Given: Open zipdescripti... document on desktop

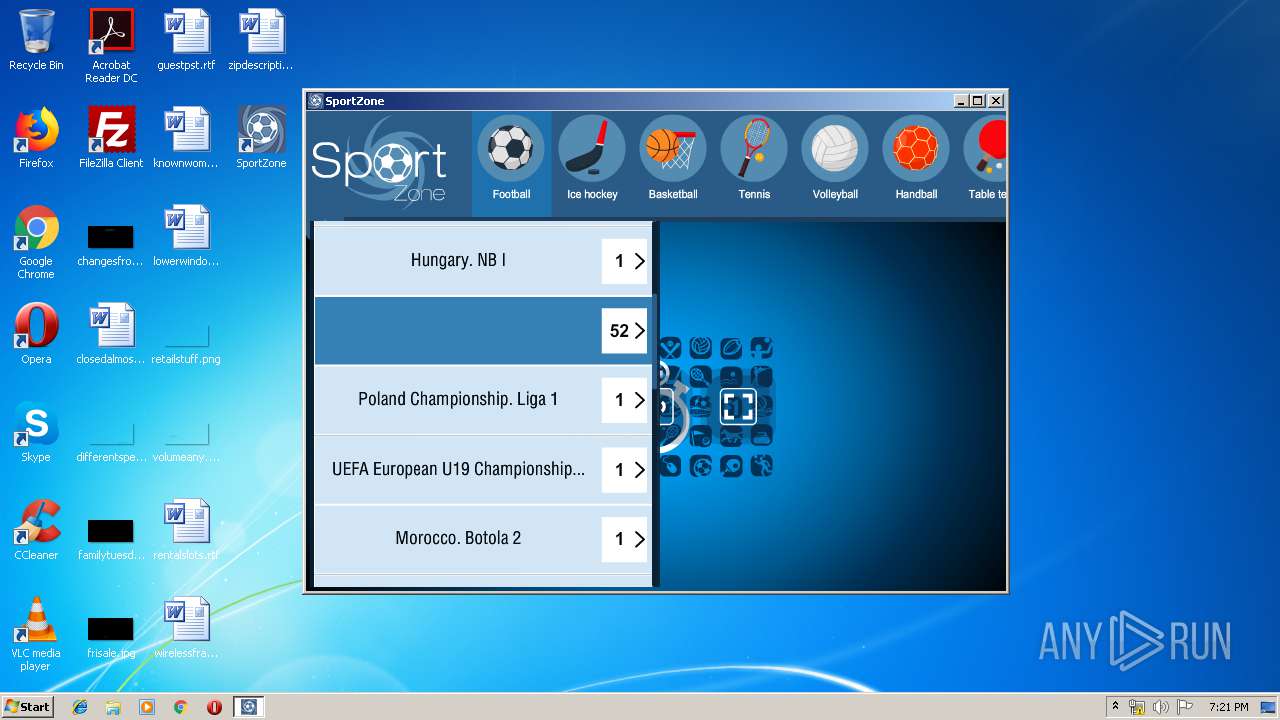Looking at the screenshot, I should 261,40.
